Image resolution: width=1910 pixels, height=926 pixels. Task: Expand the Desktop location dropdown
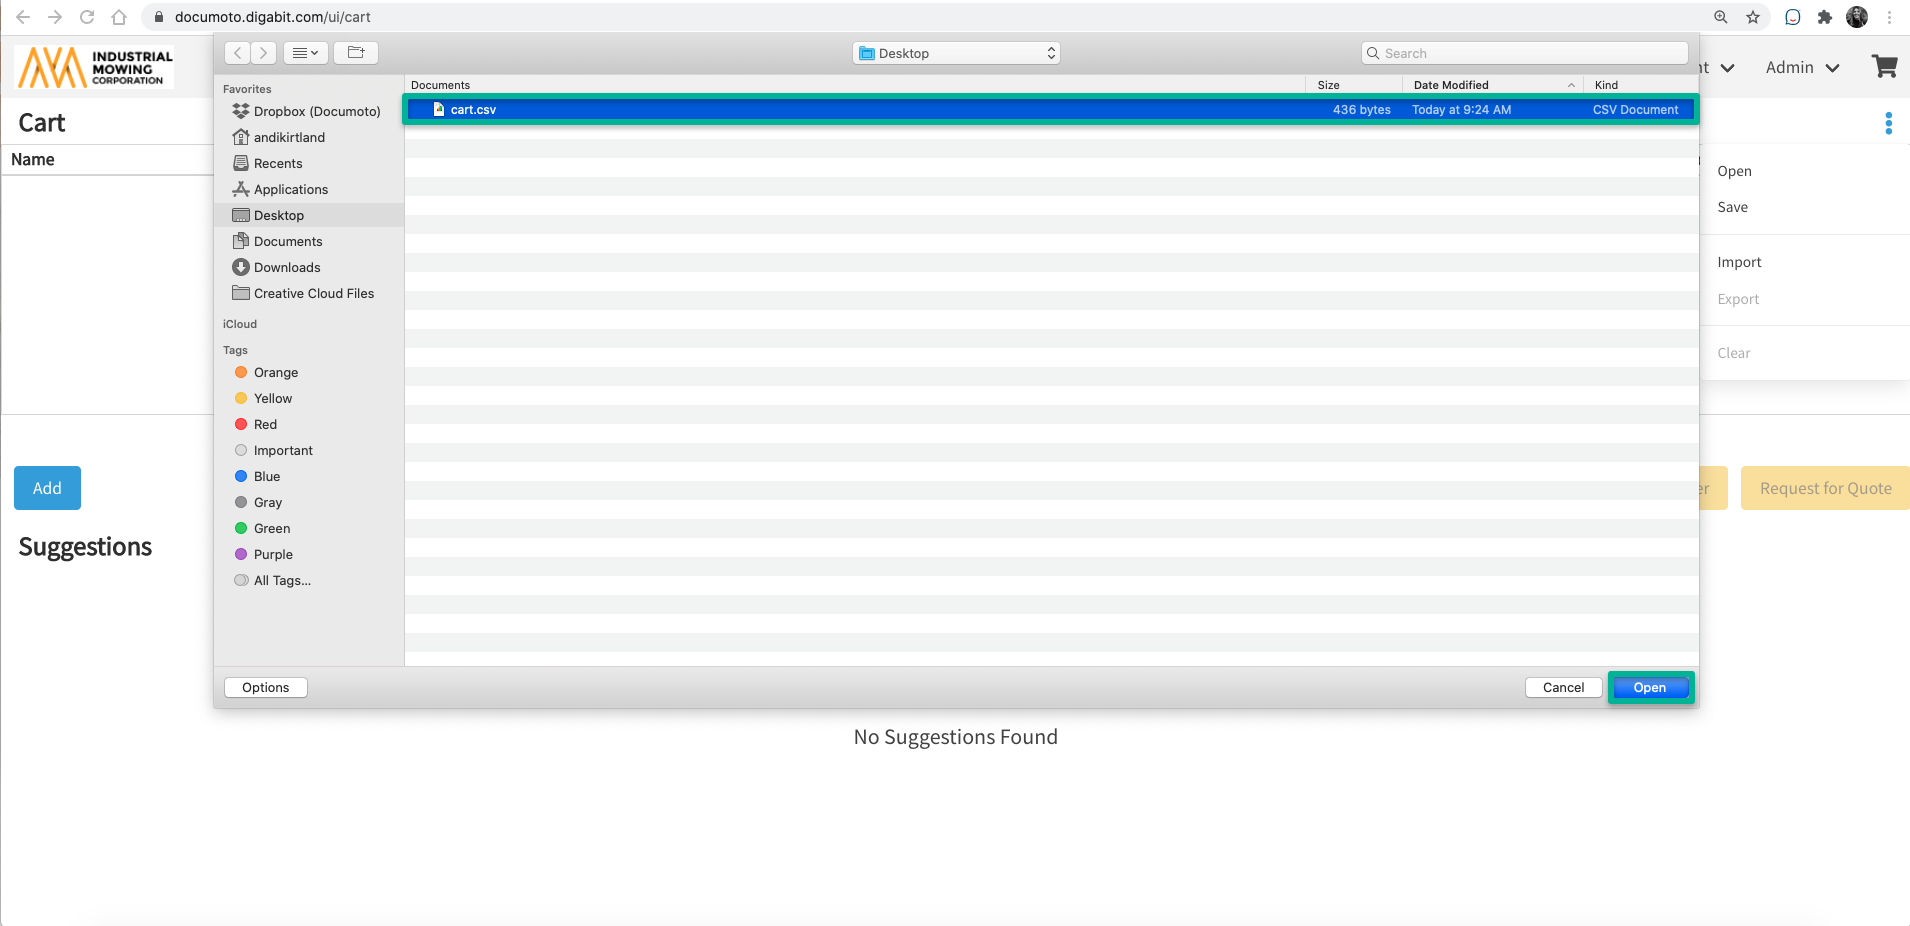[x=957, y=53]
